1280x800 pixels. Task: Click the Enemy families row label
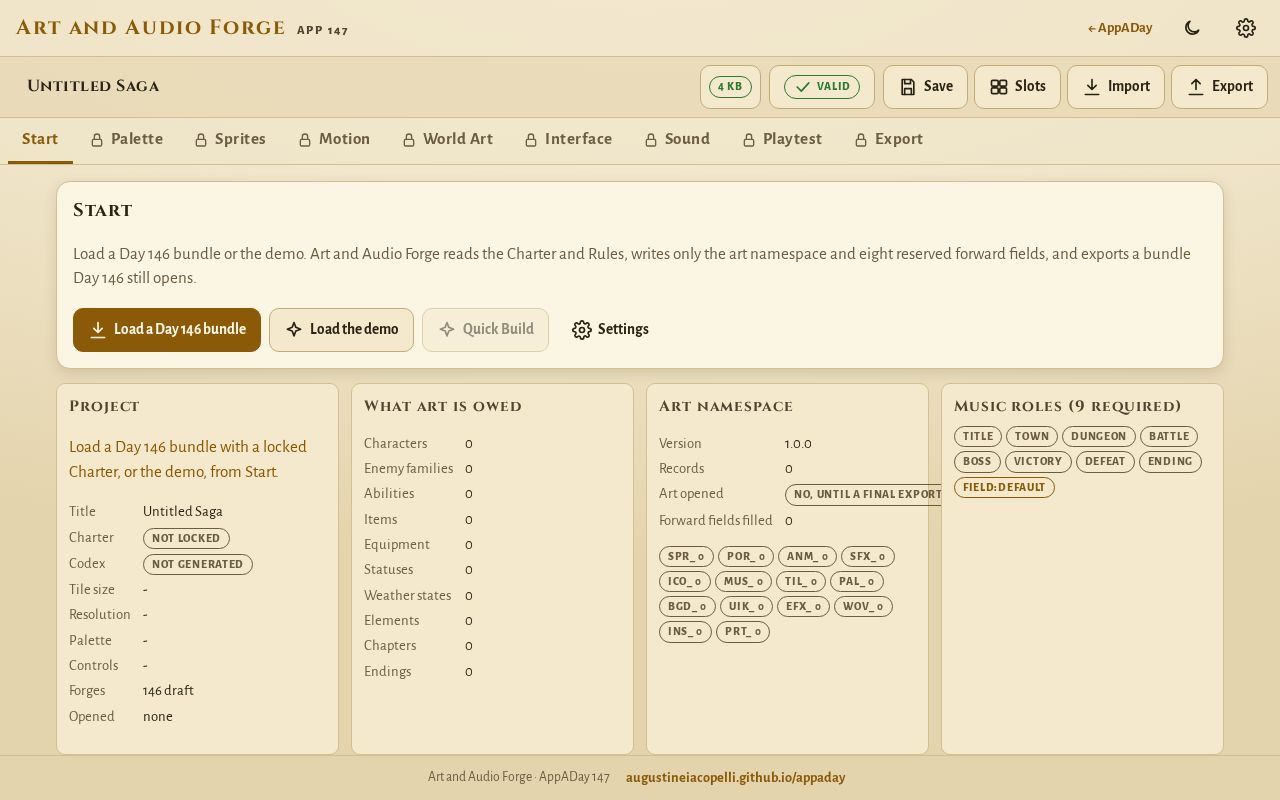[x=408, y=469]
